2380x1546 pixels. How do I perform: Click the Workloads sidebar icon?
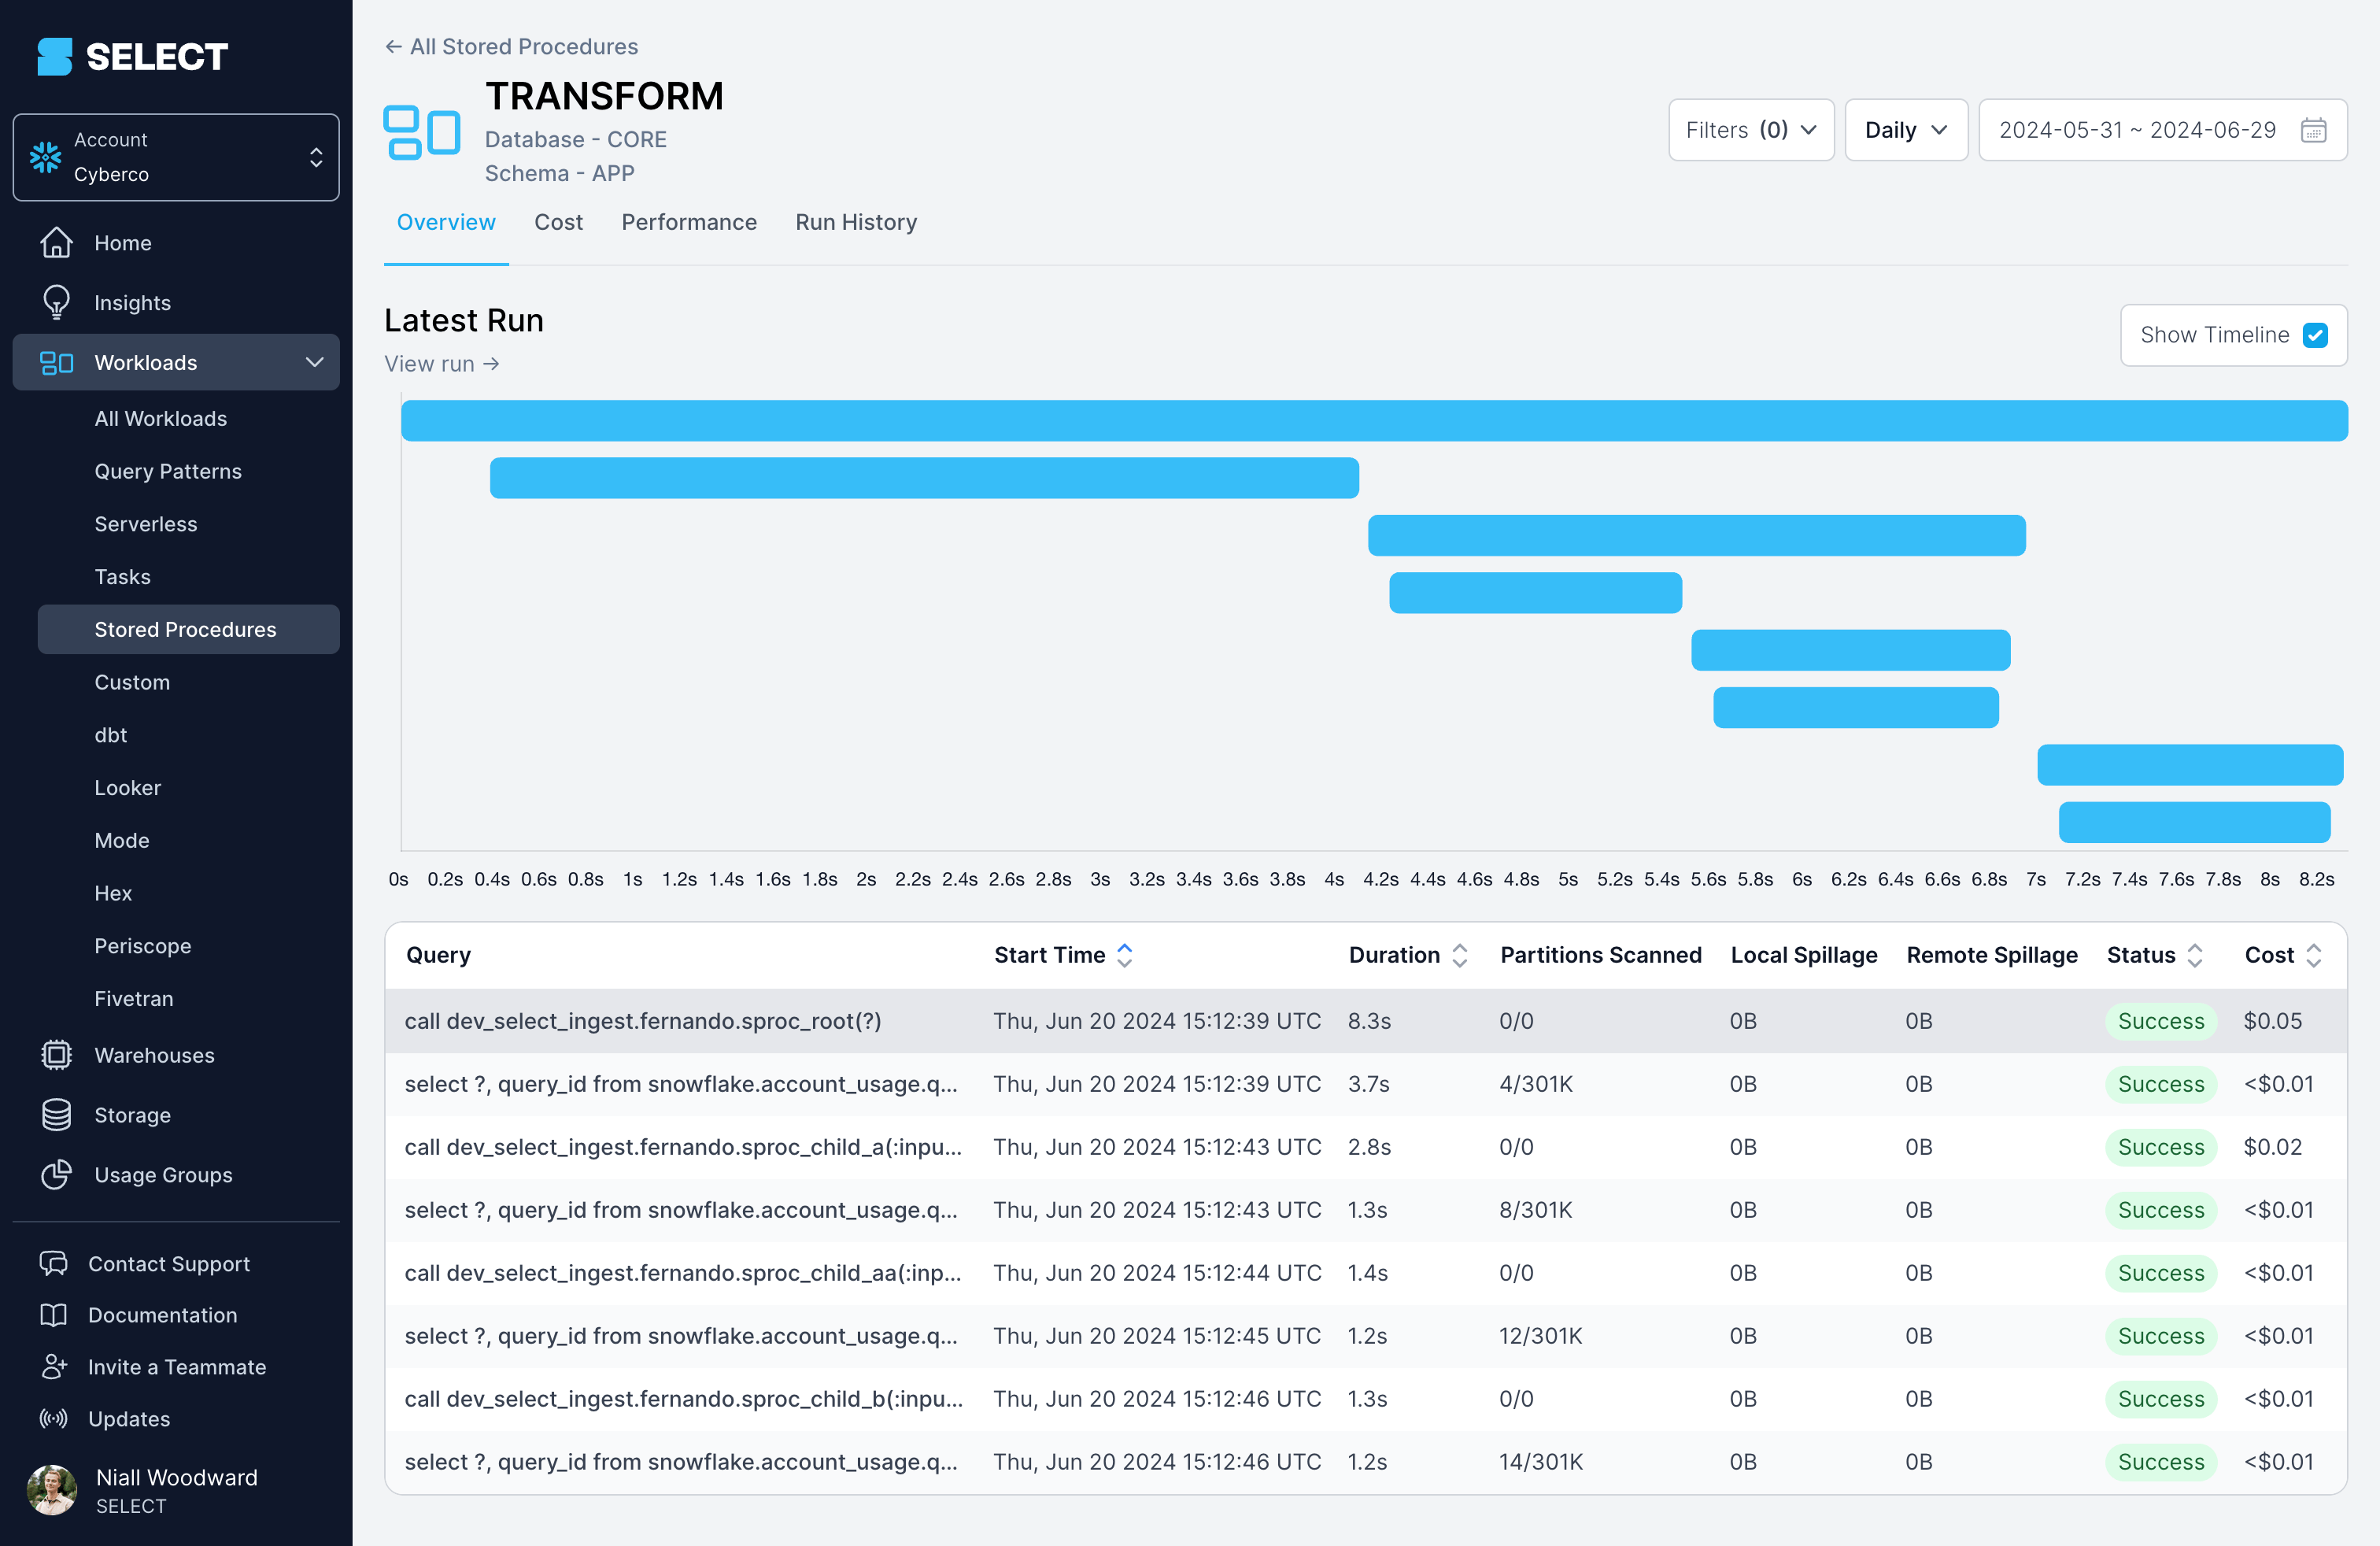(56, 362)
